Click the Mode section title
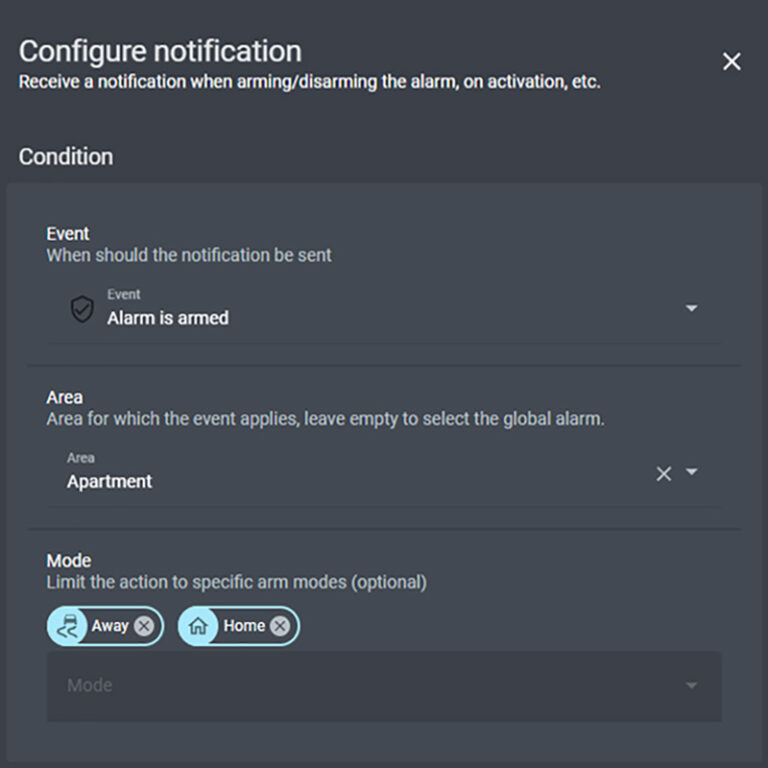 coord(69,560)
